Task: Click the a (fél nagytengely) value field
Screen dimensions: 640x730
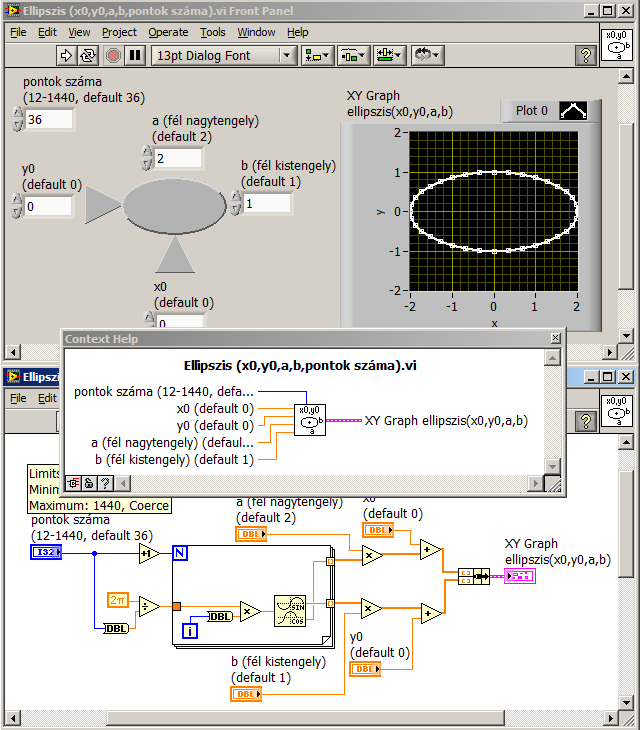Action: 178,158
